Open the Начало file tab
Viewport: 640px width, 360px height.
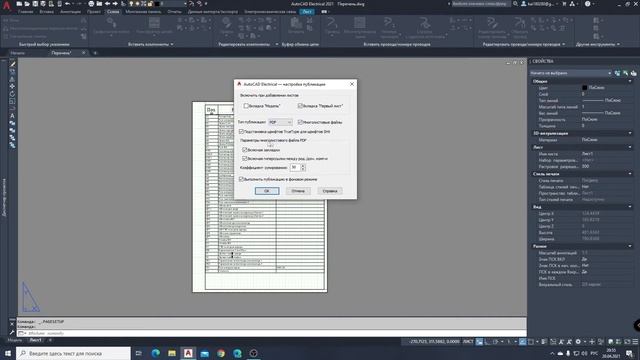(x=18, y=53)
